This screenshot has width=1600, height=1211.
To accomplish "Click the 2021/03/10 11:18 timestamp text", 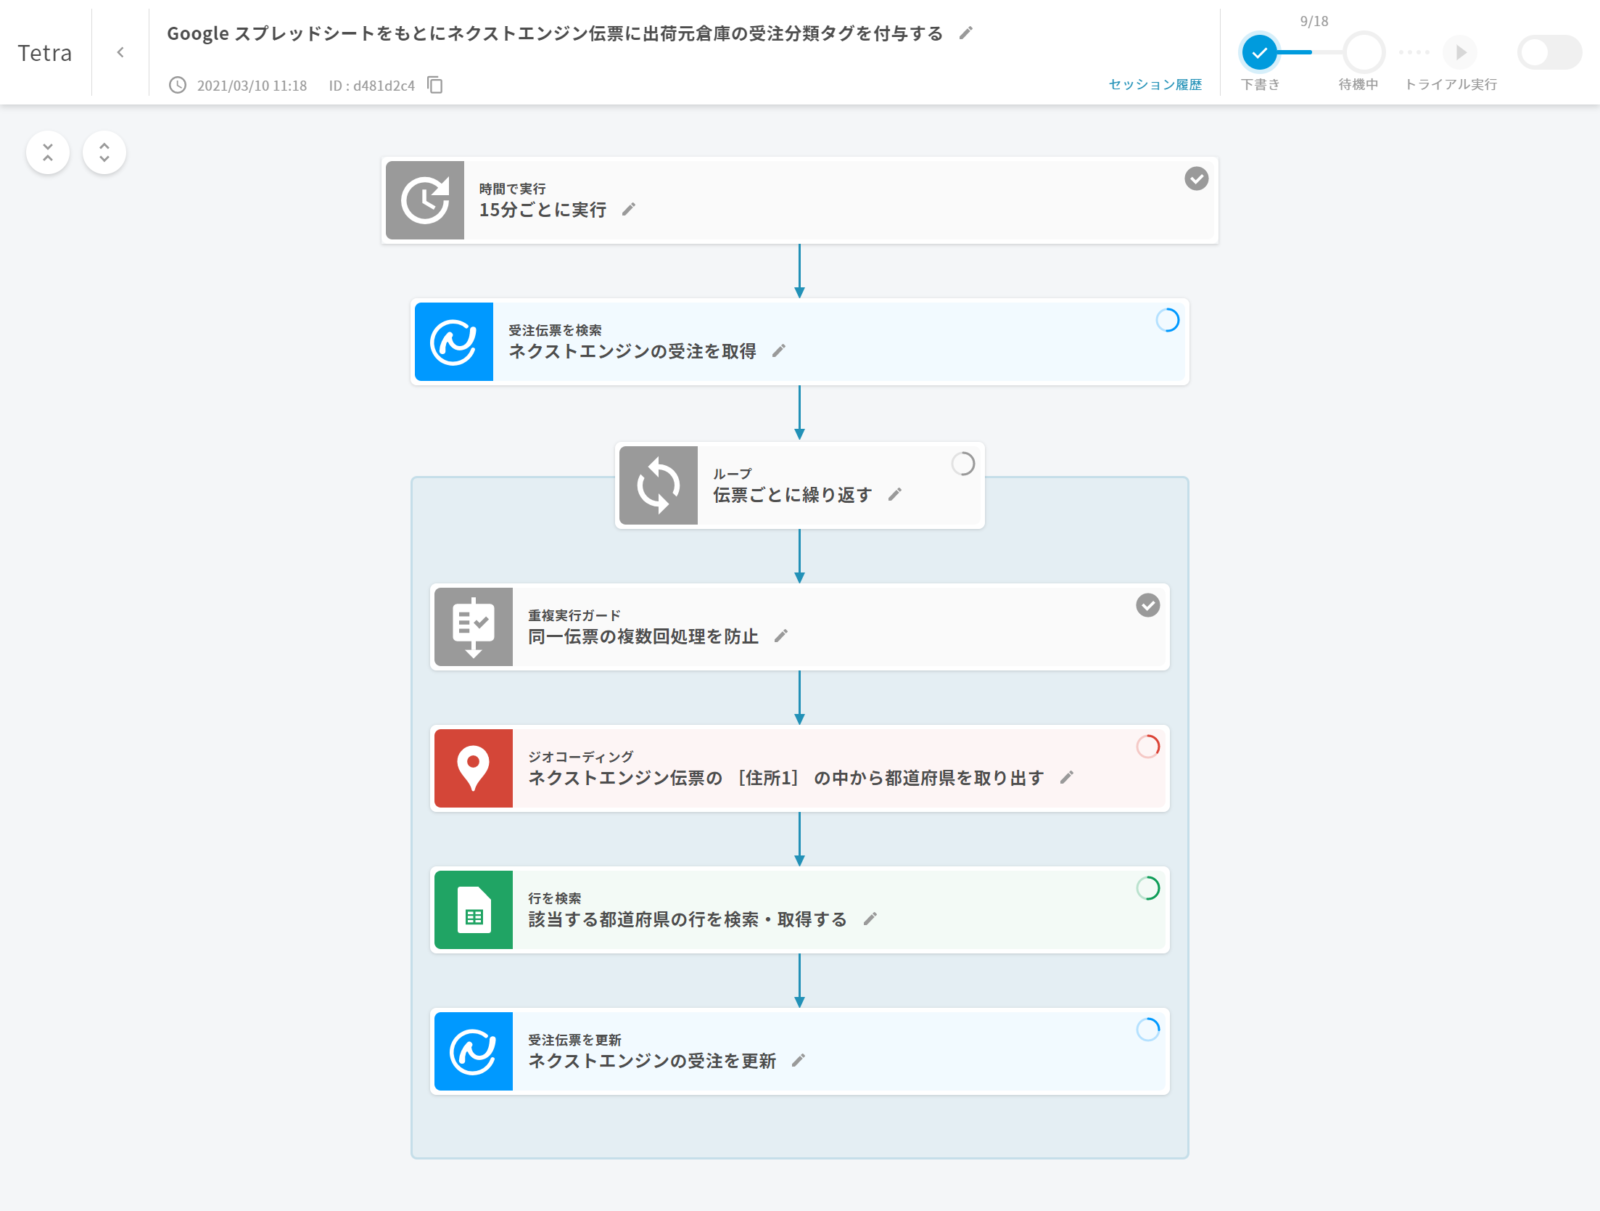I will click(x=252, y=86).
